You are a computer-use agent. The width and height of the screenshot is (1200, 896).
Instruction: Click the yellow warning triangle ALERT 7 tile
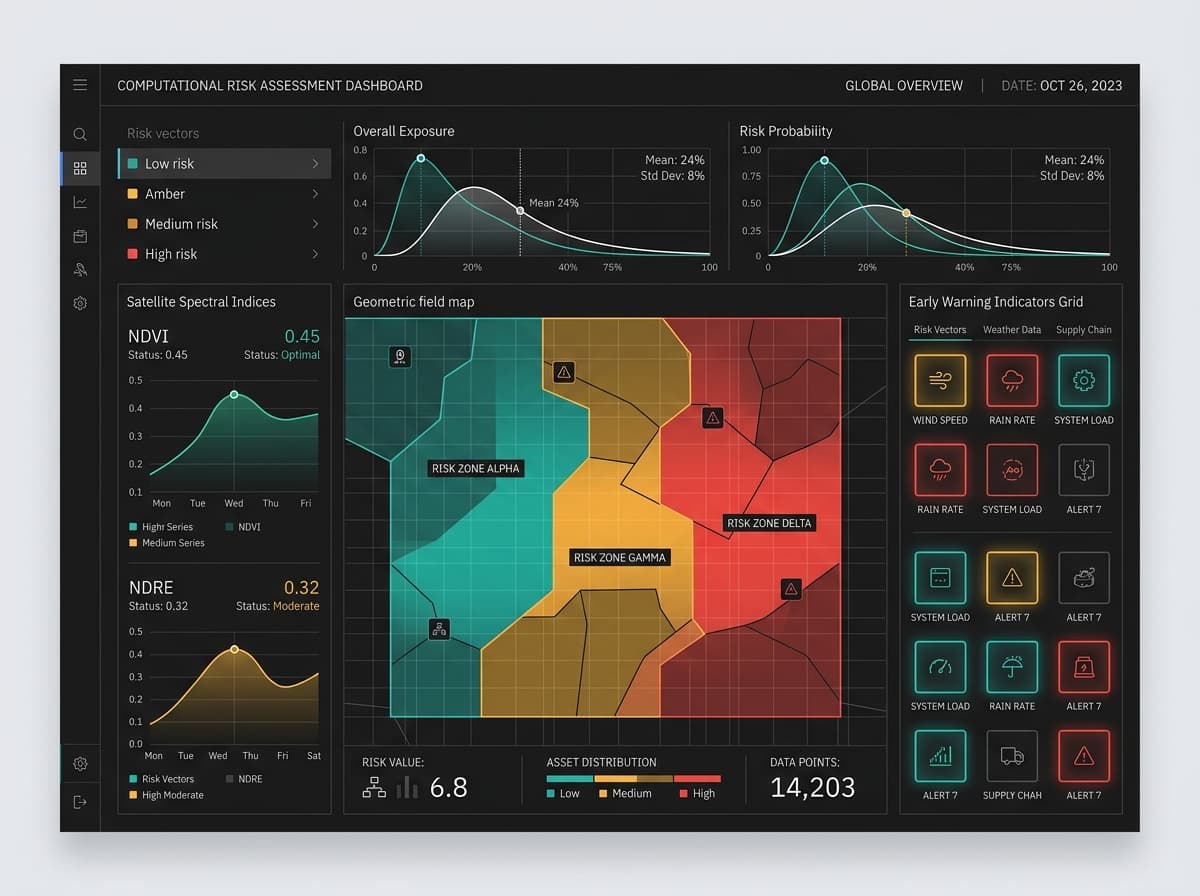tap(1012, 578)
